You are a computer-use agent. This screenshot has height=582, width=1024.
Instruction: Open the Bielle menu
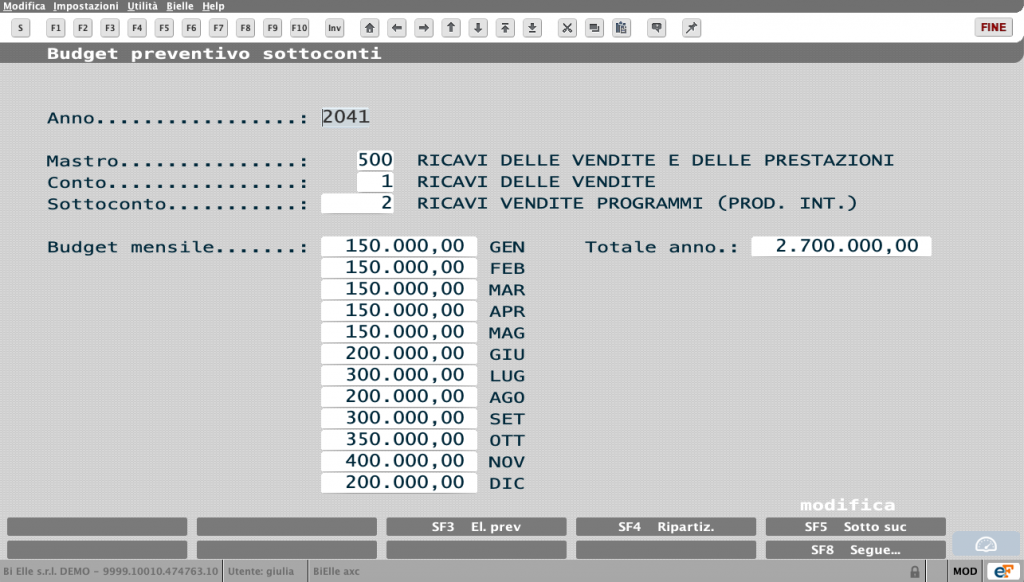[180, 6]
